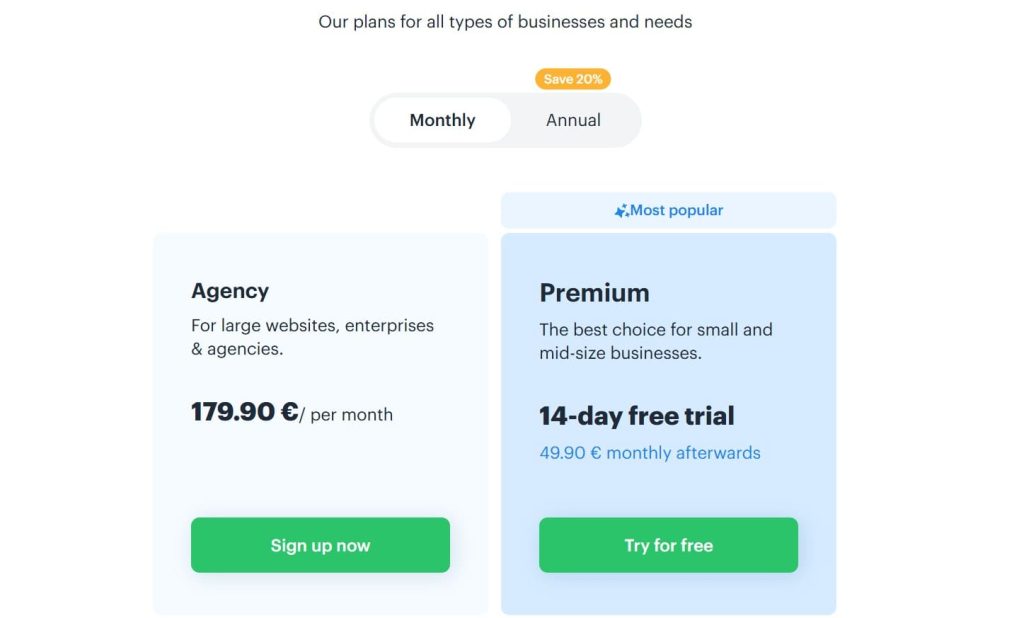Select the Annual billing option
The height and width of the screenshot is (618, 1024).
(x=573, y=120)
